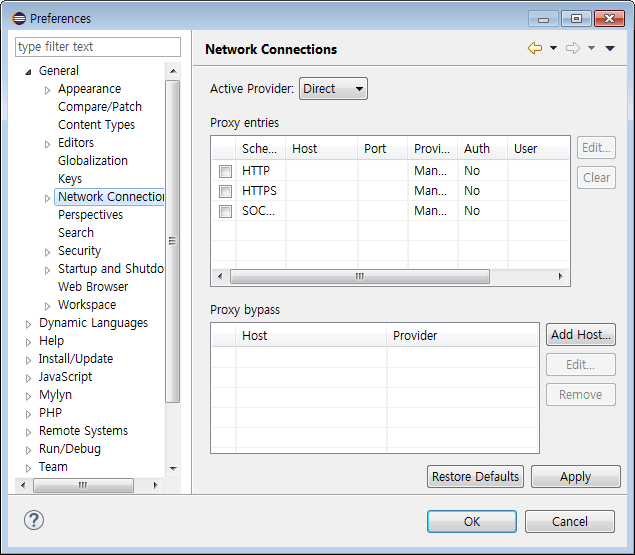Maximize the Preferences window
This screenshot has width=635, height=555.
click(x=576, y=19)
